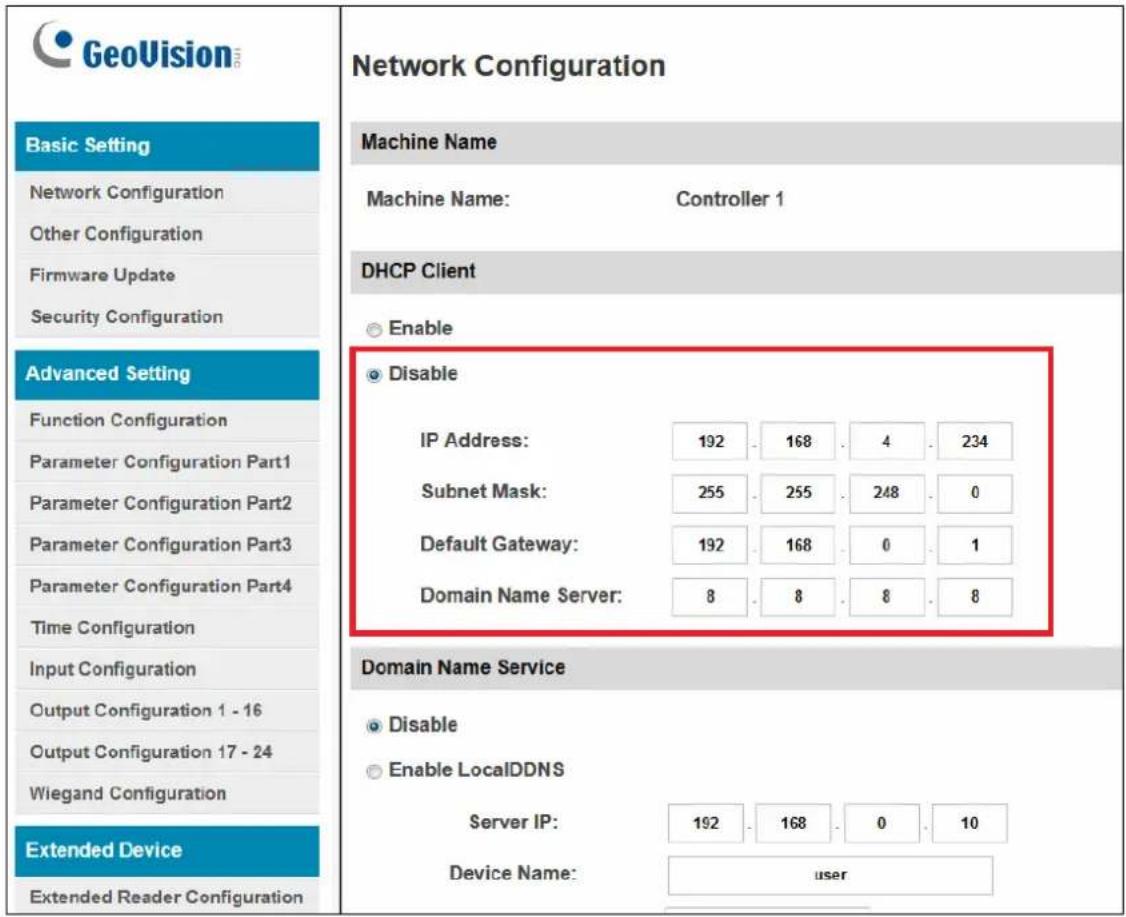Click Domain Name Server fourth octet field
The height and width of the screenshot is (917, 1126).
[974, 597]
